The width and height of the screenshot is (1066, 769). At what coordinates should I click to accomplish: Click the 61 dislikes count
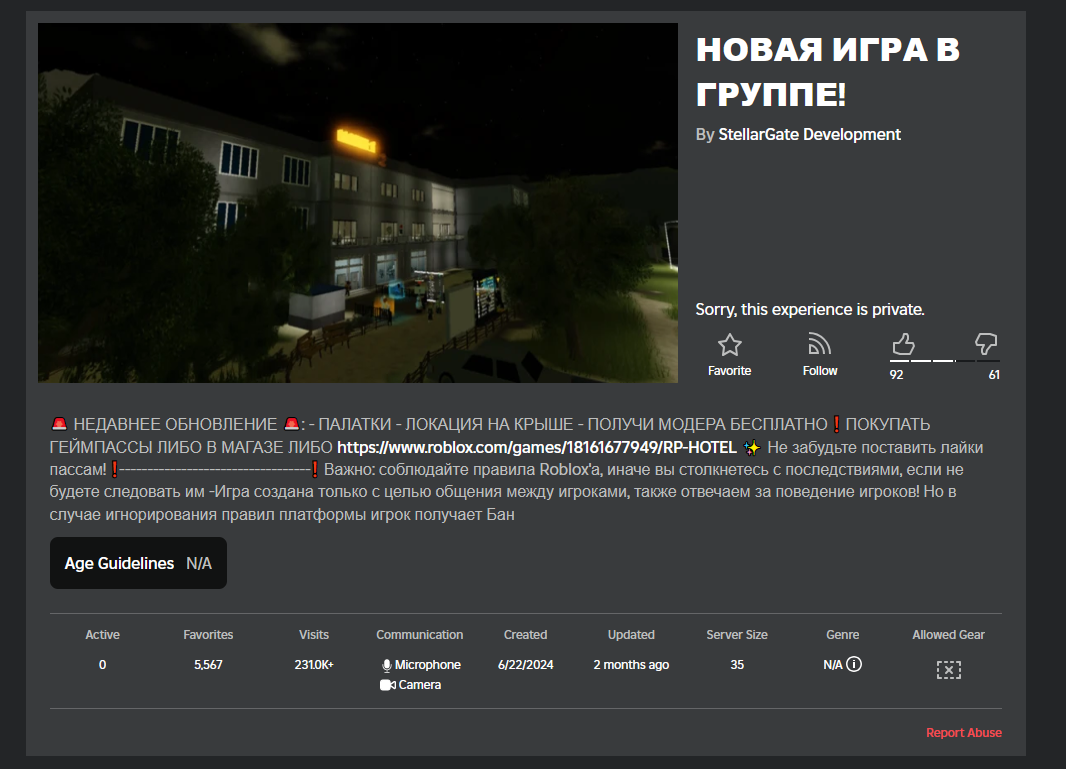(x=993, y=375)
